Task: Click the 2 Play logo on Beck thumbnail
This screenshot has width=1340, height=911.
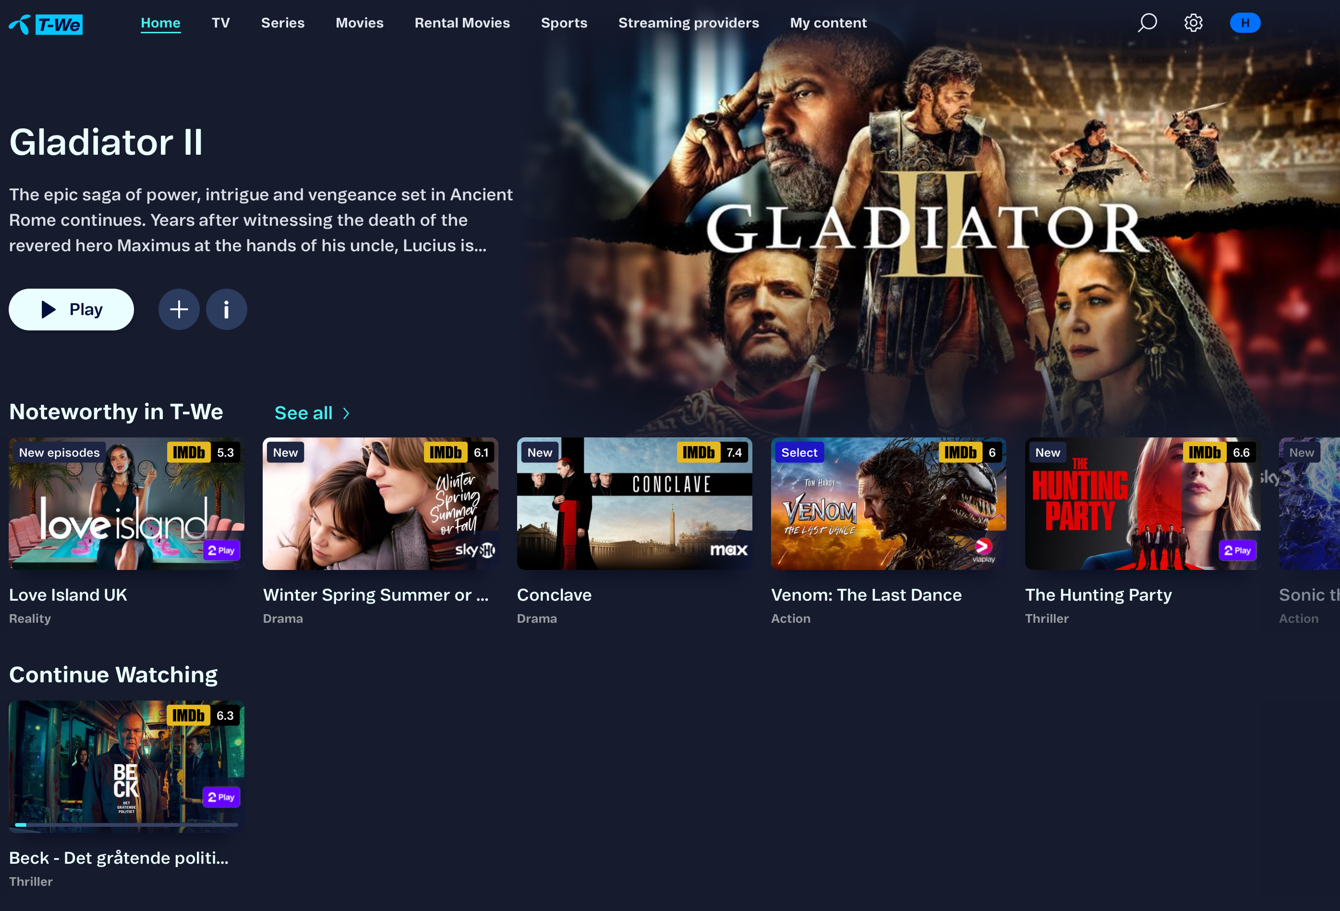Action: (221, 797)
